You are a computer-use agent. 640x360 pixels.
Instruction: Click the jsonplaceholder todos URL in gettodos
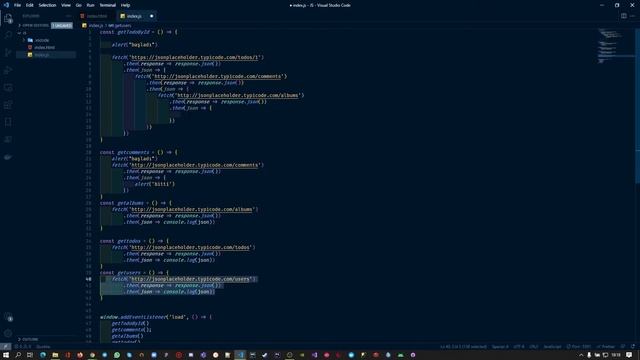click(190, 247)
